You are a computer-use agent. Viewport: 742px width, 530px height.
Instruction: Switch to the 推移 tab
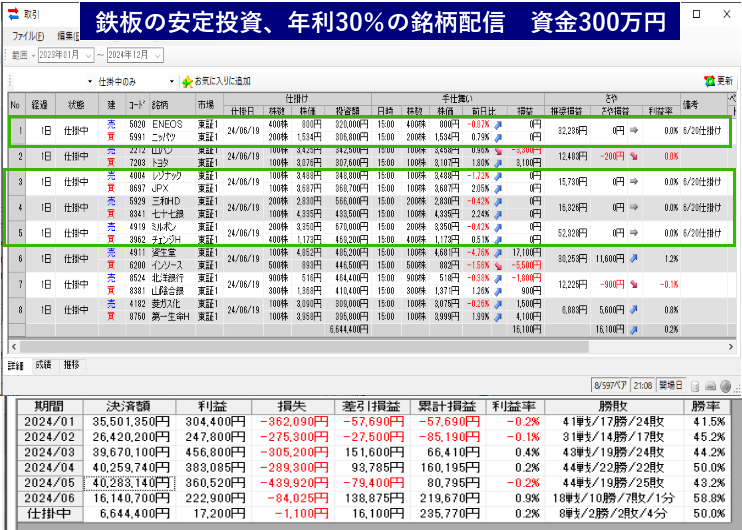72,365
